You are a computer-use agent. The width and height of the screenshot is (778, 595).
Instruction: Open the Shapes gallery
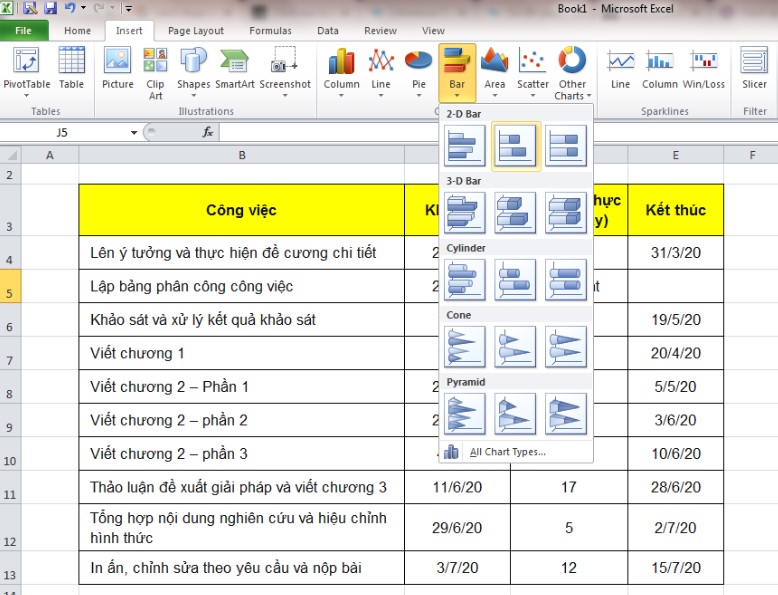pos(194,72)
